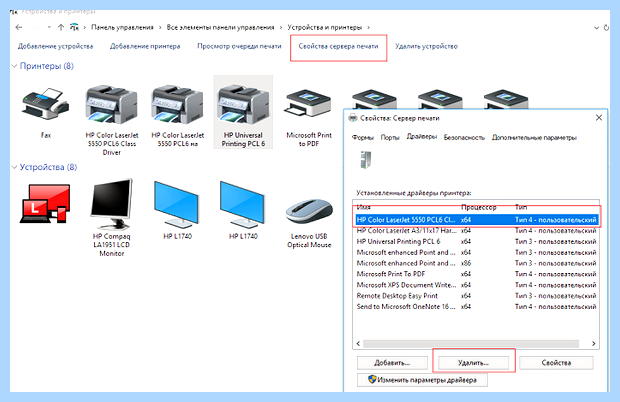Image resolution: width=620 pixels, height=402 pixels.
Task: Switch to the Драйверы tab
Action: click(422, 137)
